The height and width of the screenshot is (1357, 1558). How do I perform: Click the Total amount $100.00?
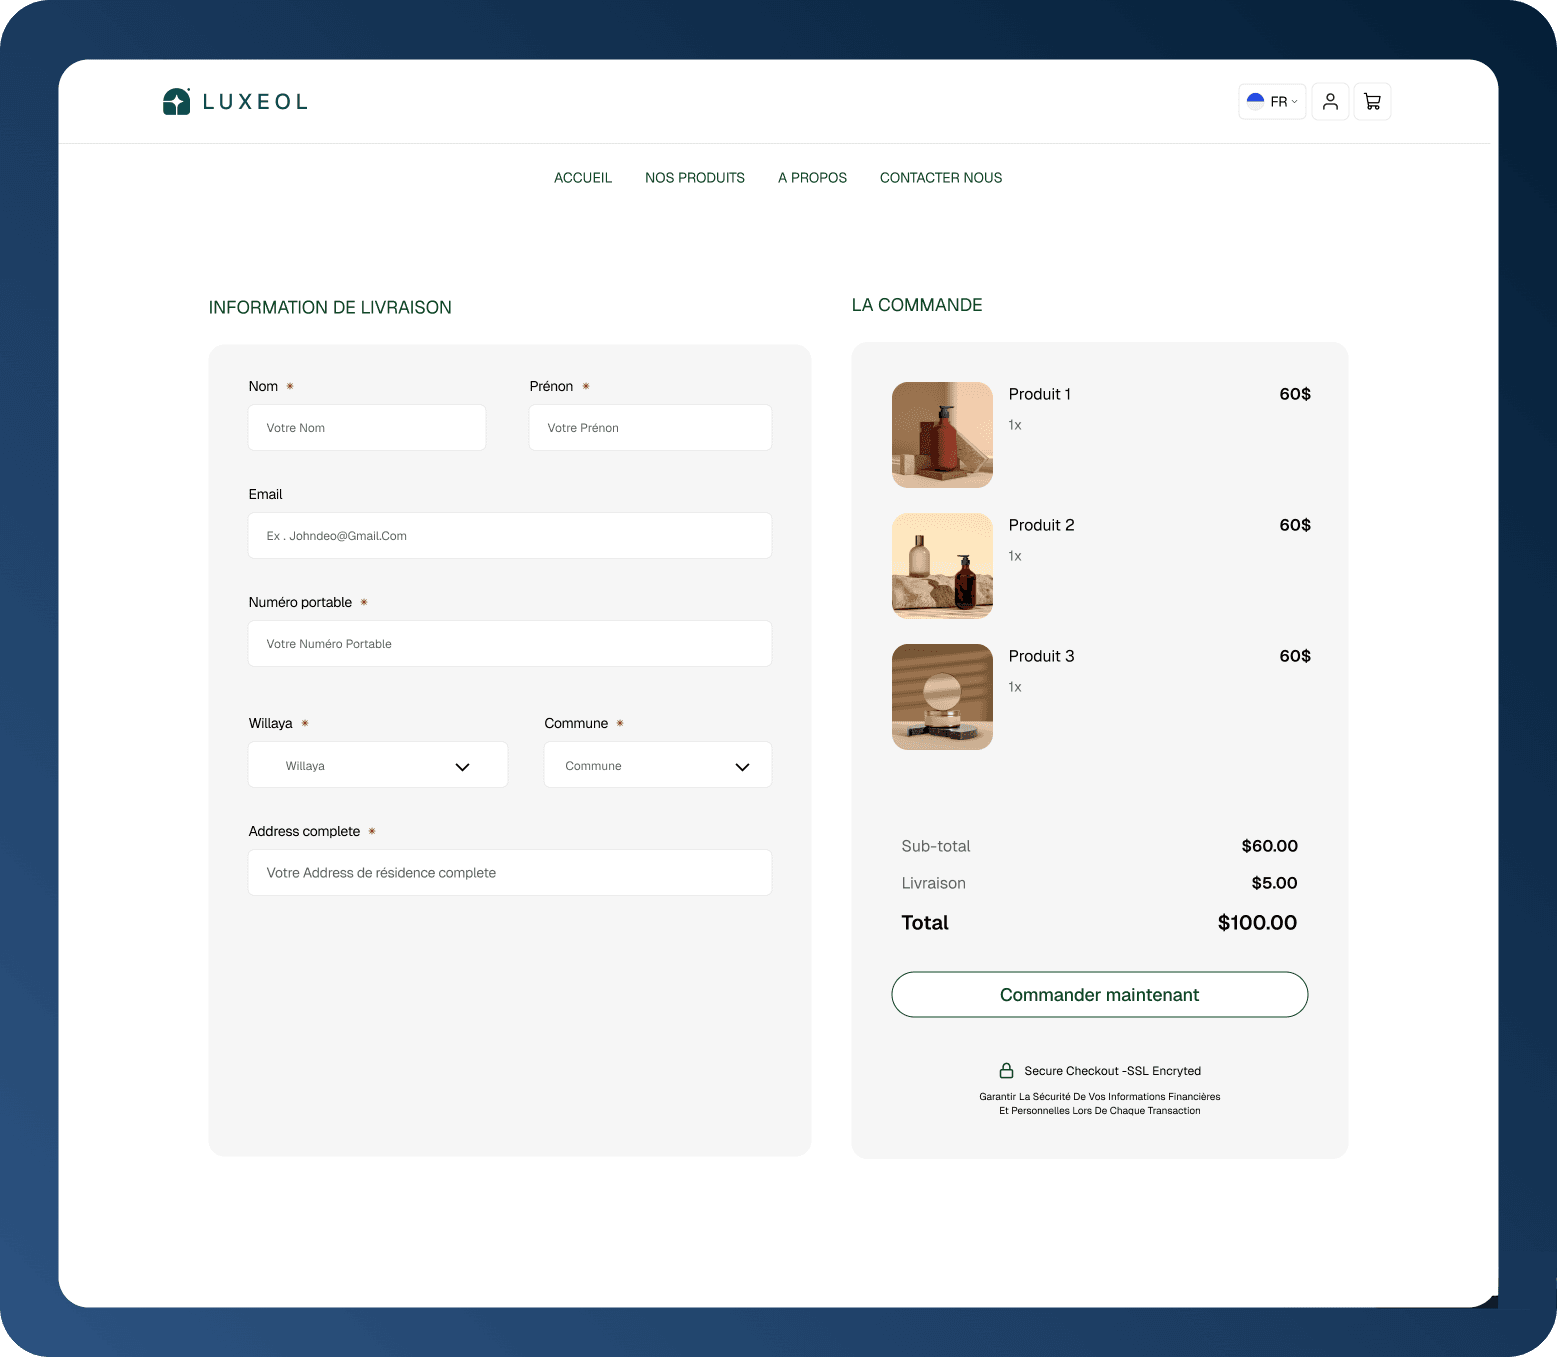1257,923
